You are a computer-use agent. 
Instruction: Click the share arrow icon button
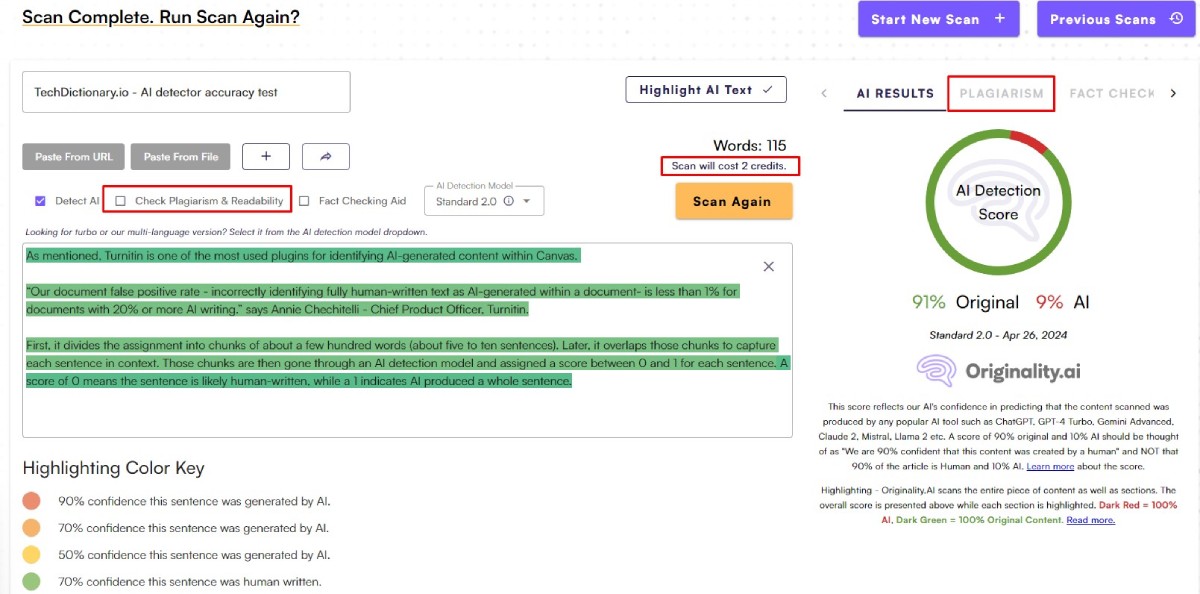pos(325,157)
